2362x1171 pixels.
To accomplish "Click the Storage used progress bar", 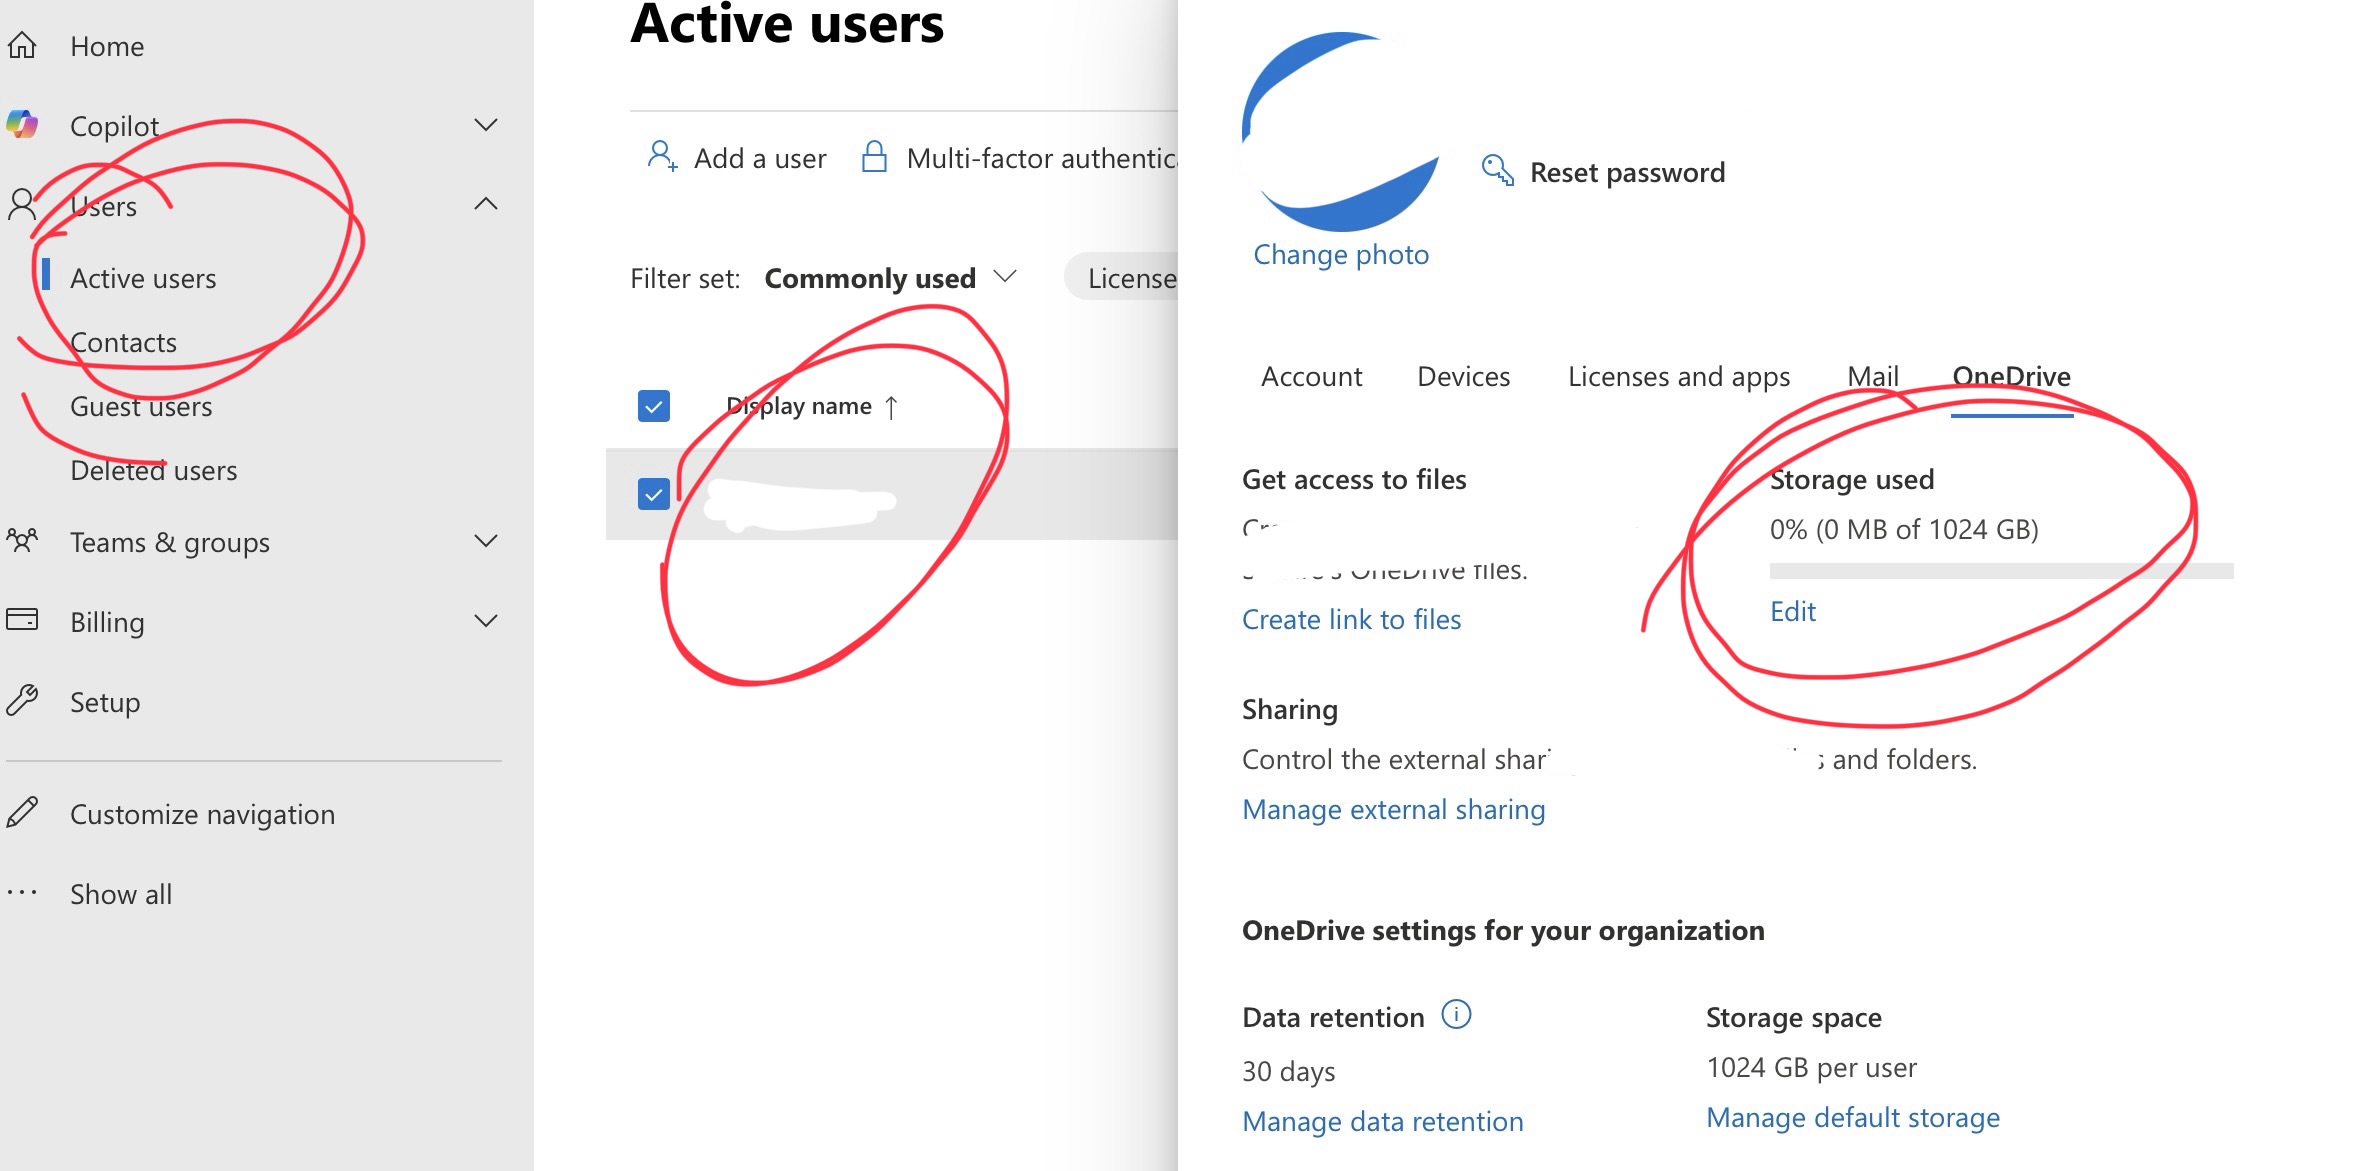I will point(2000,571).
